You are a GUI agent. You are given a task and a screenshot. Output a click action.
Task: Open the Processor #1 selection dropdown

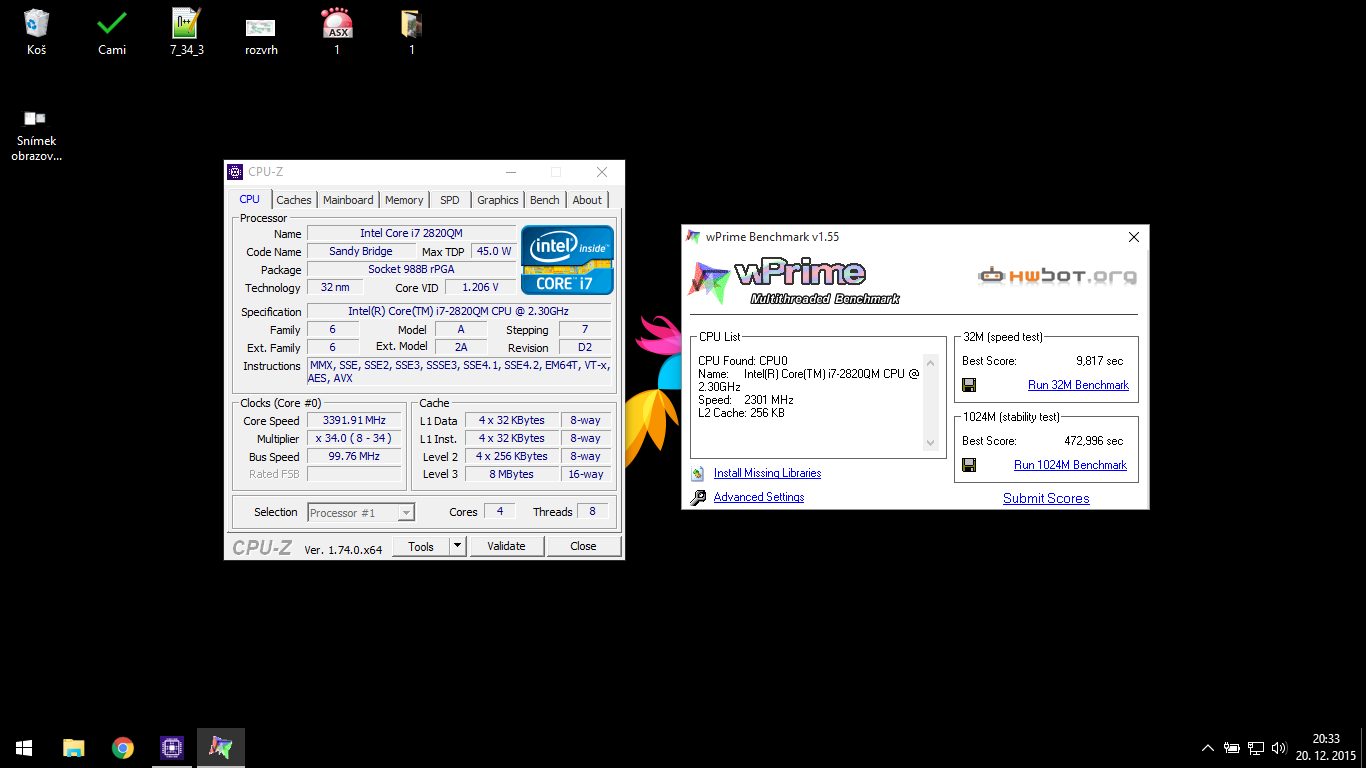click(x=361, y=512)
